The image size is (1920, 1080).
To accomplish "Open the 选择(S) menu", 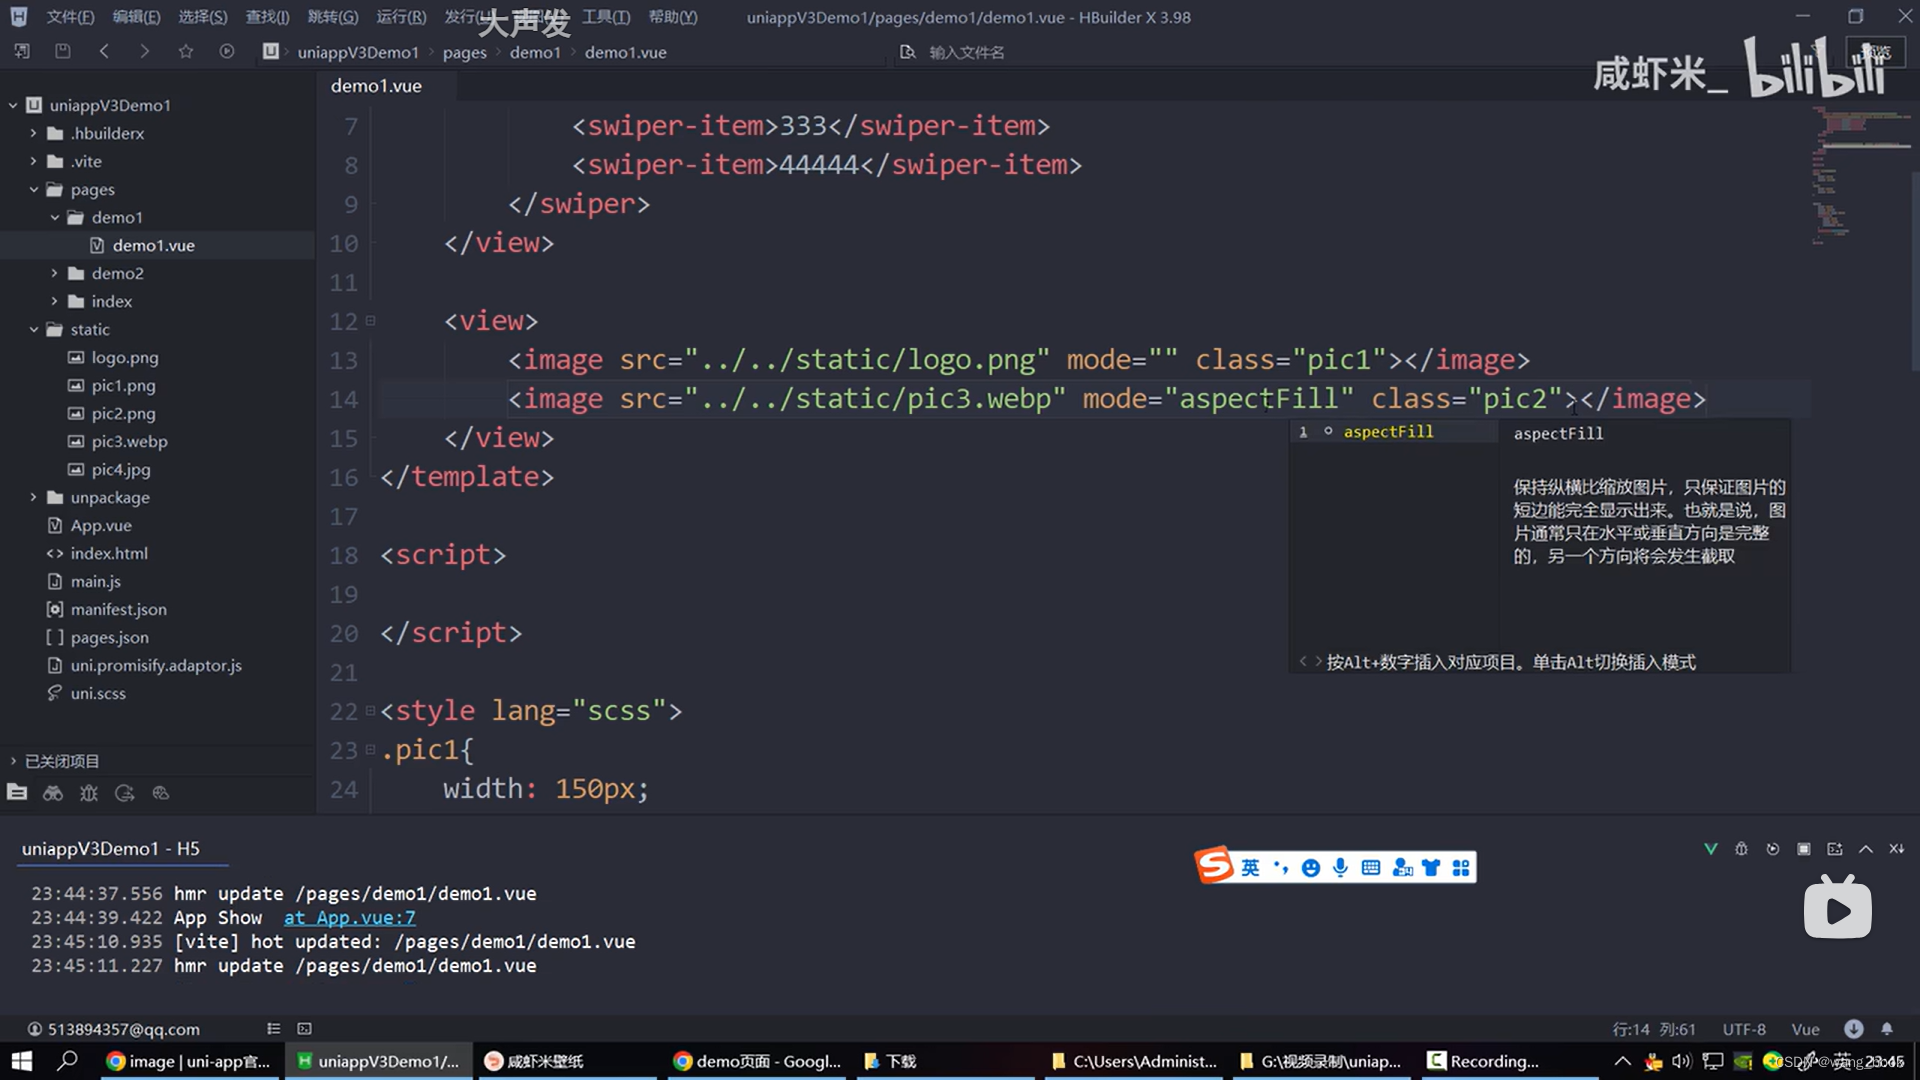I will click(x=203, y=17).
